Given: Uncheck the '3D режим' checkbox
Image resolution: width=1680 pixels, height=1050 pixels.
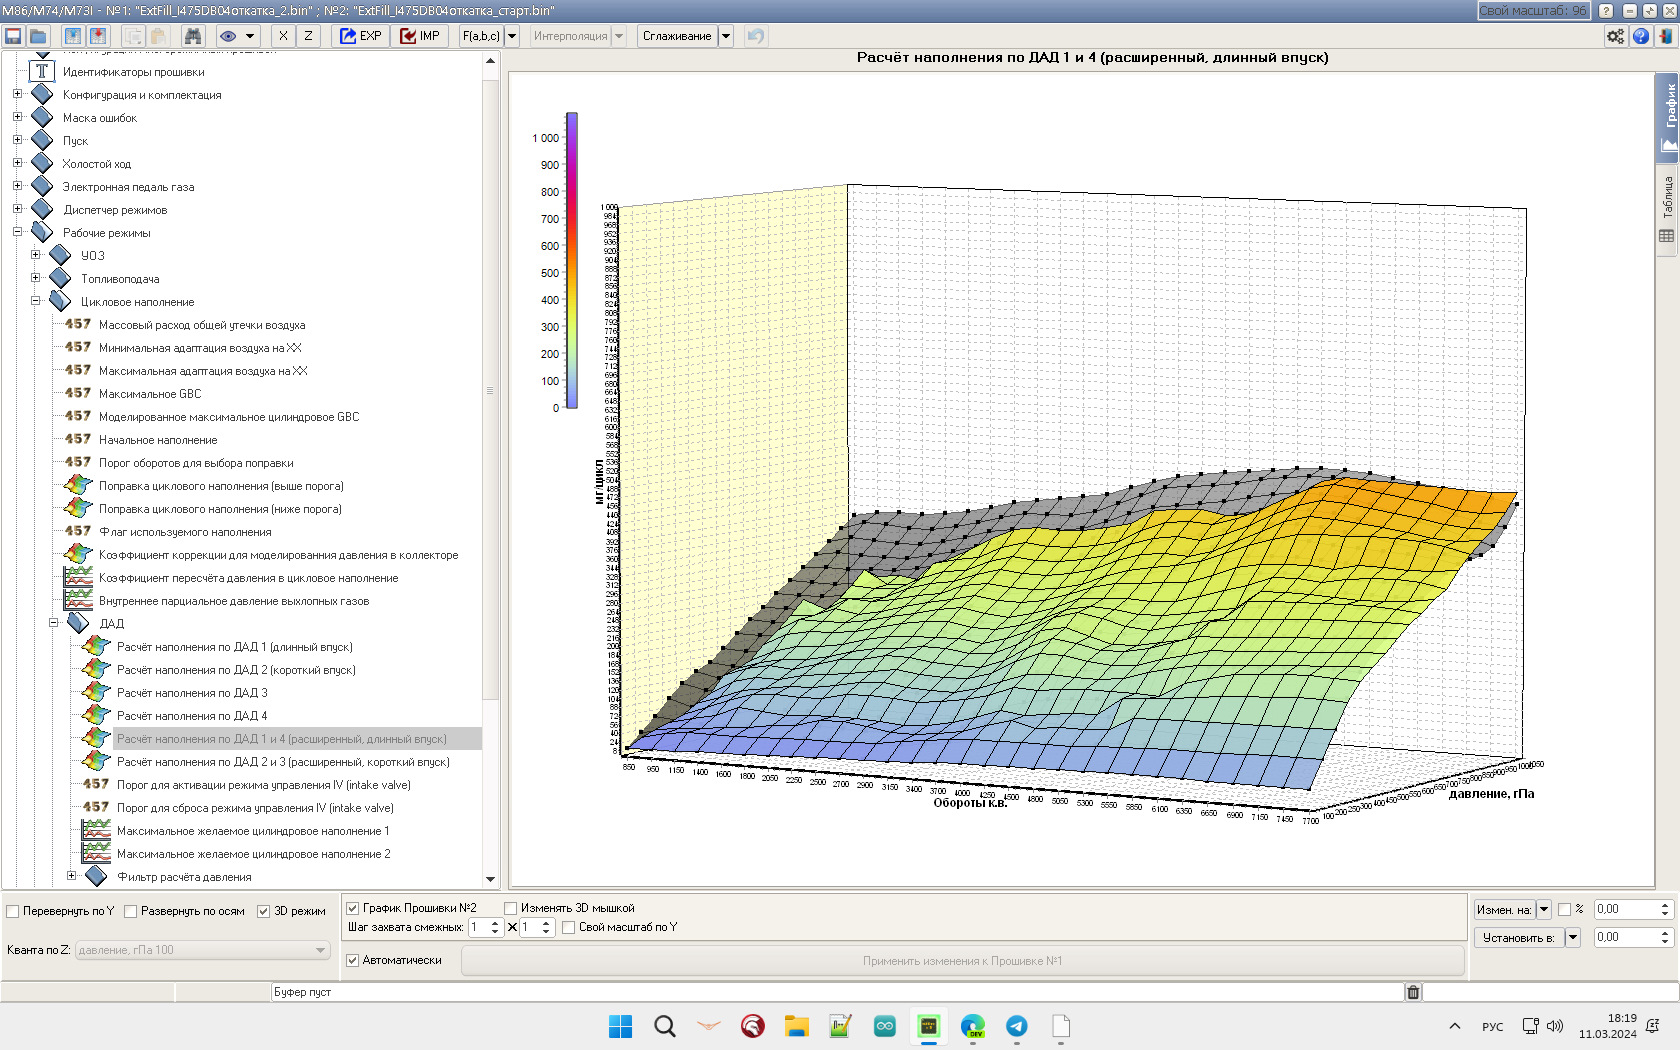Looking at the screenshot, I should point(264,911).
